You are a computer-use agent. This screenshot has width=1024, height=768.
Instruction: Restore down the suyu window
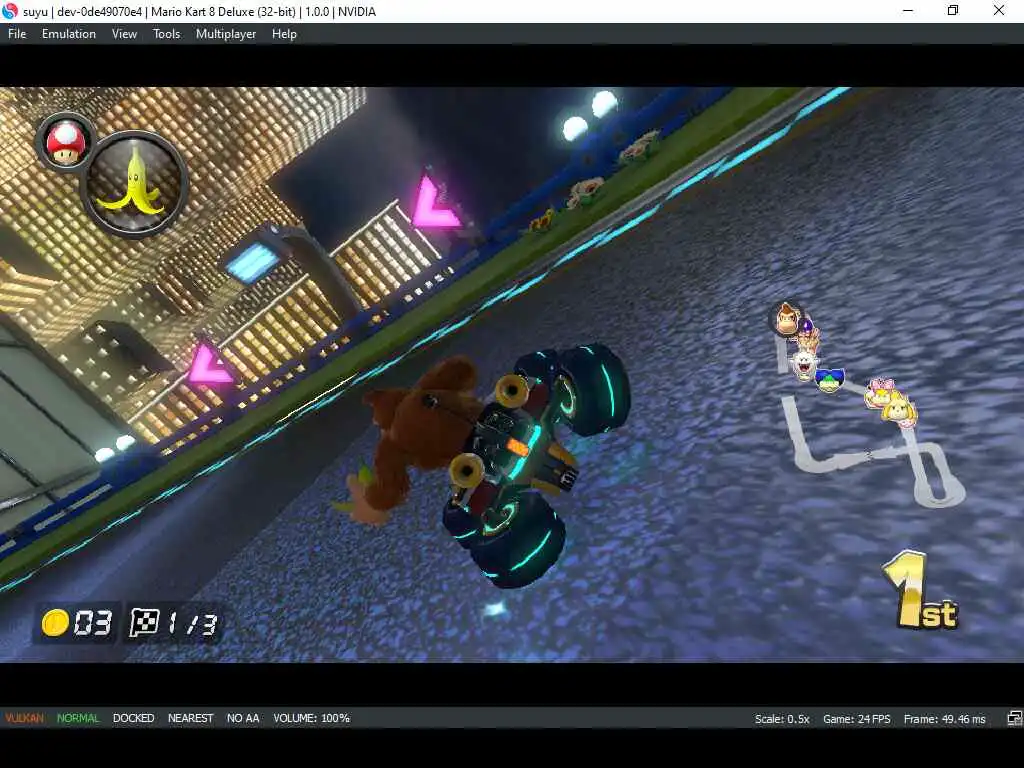click(953, 10)
